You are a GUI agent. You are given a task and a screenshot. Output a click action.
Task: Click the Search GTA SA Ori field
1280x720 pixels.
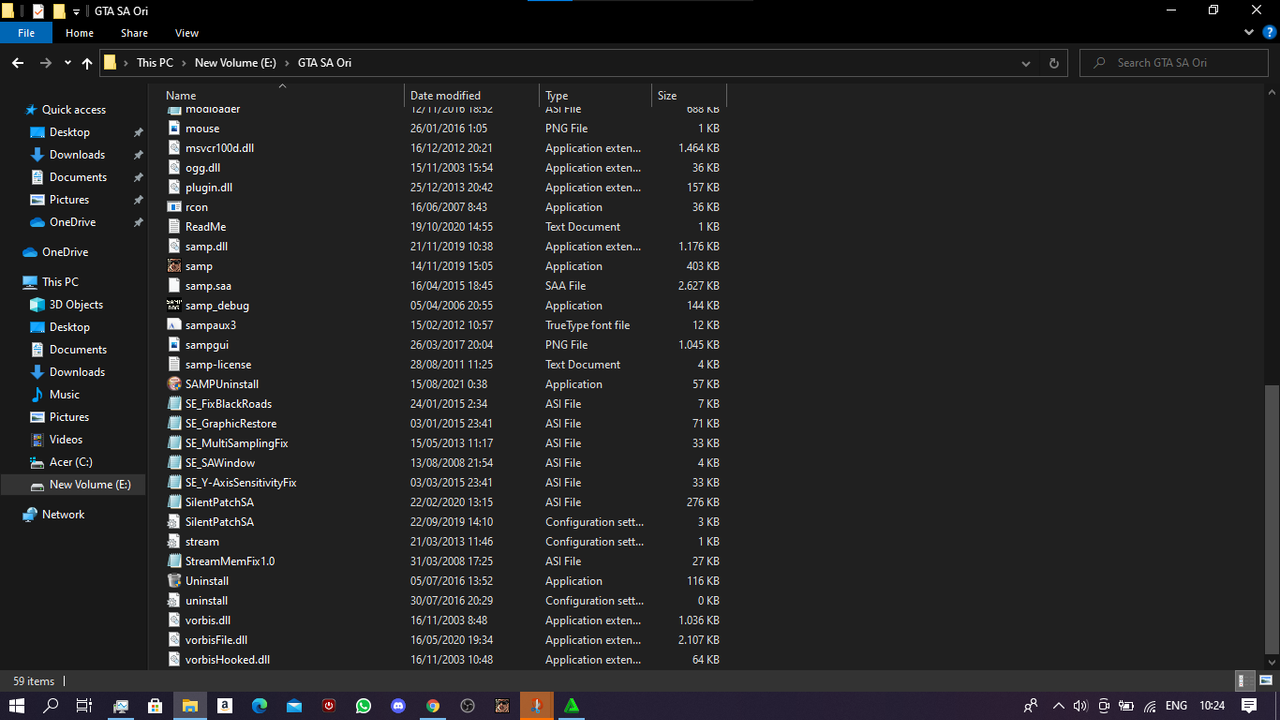pos(1176,63)
